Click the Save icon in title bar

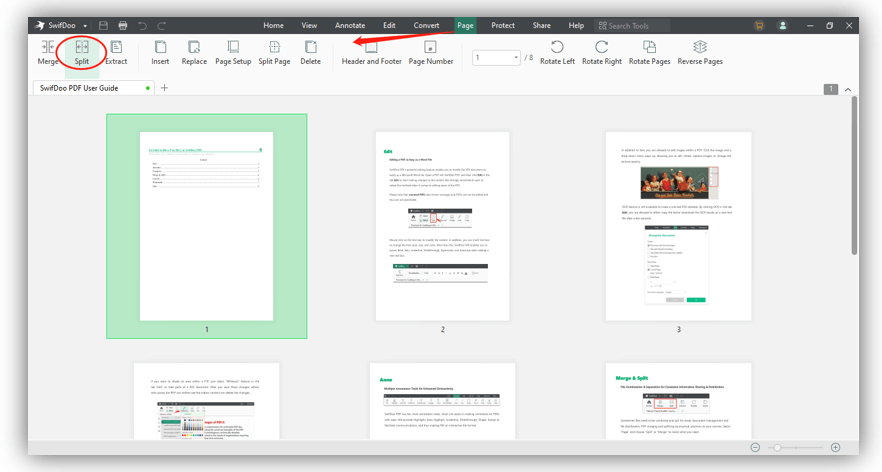pos(103,25)
